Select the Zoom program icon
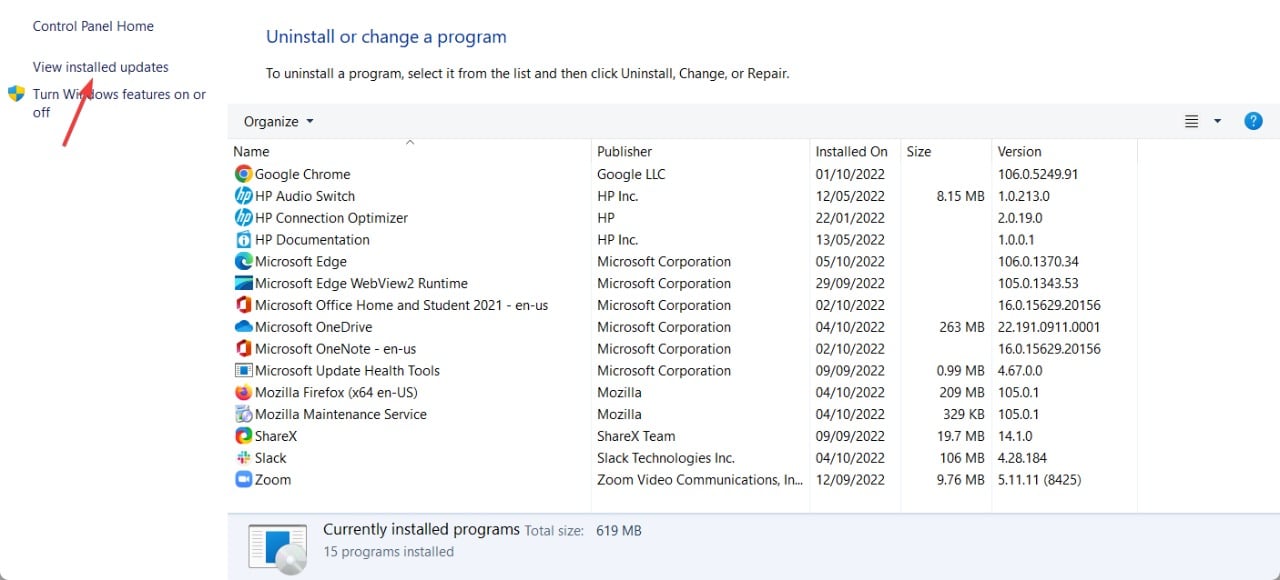The image size is (1280, 580). click(x=243, y=480)
